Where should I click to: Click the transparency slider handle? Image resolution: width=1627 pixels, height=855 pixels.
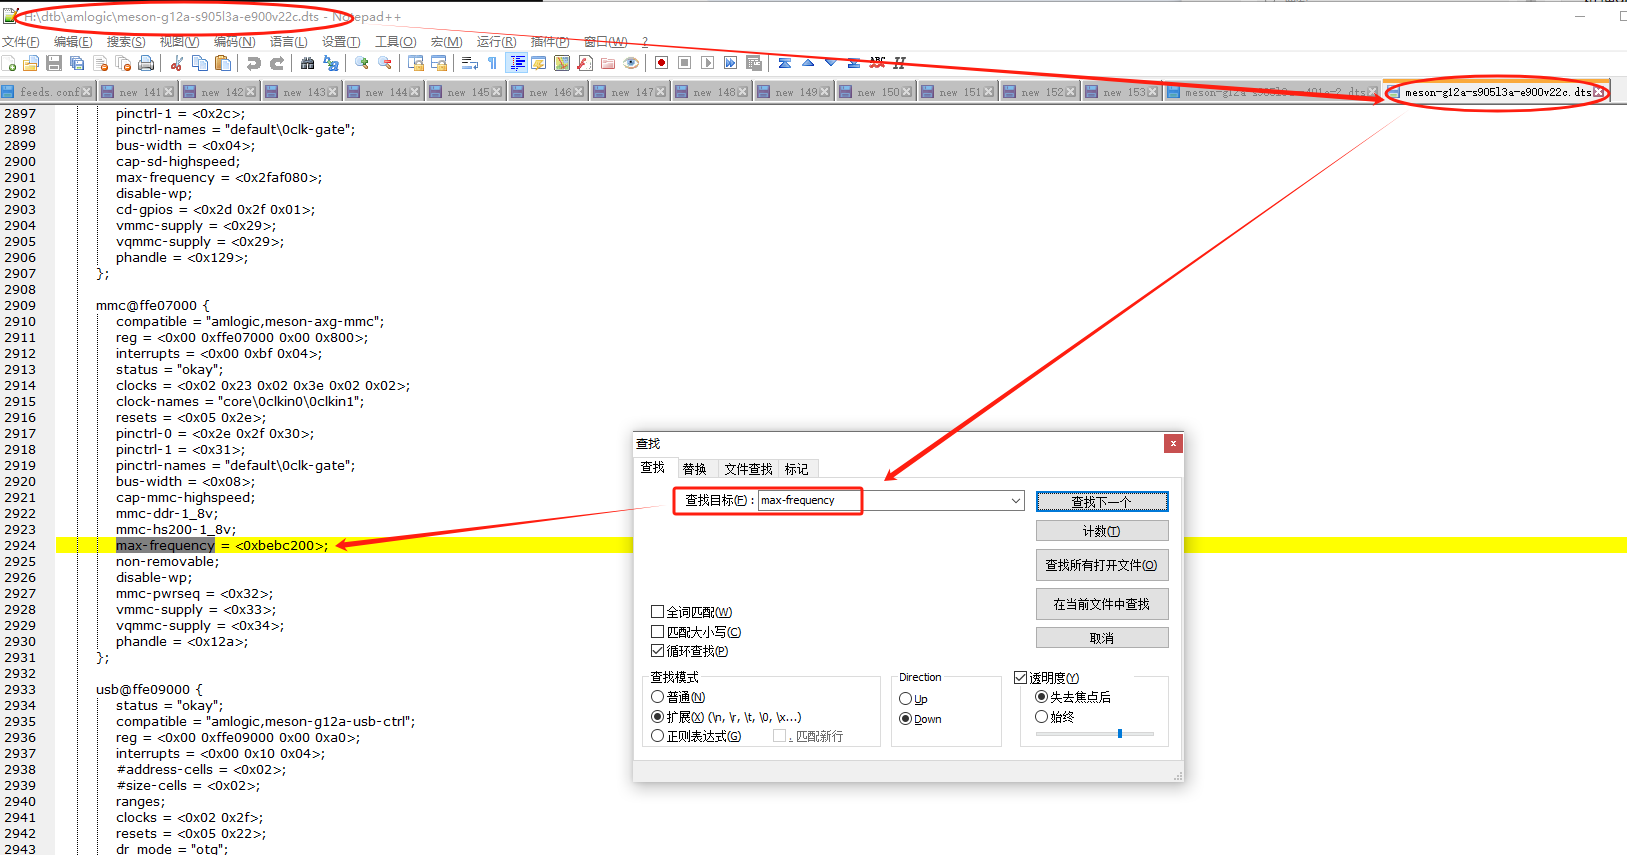(x=1120, y=733)
